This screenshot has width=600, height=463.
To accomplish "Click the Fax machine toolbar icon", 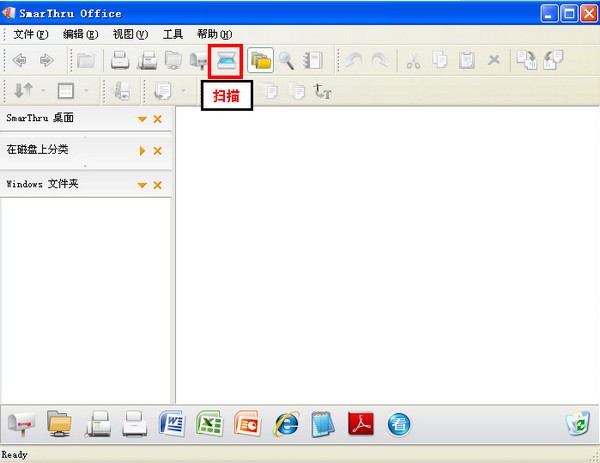I will coord(147,60).
